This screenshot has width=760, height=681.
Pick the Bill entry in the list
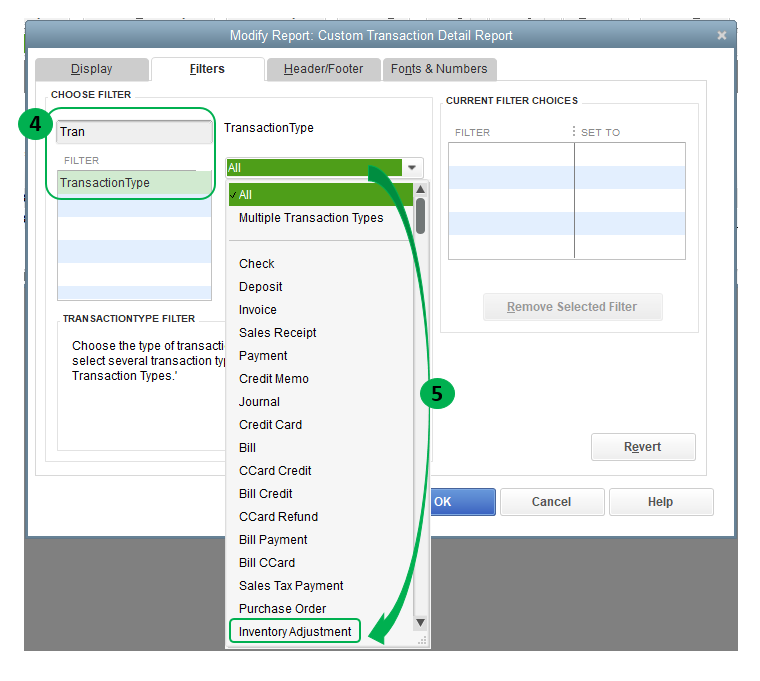(x=247, y=448)
